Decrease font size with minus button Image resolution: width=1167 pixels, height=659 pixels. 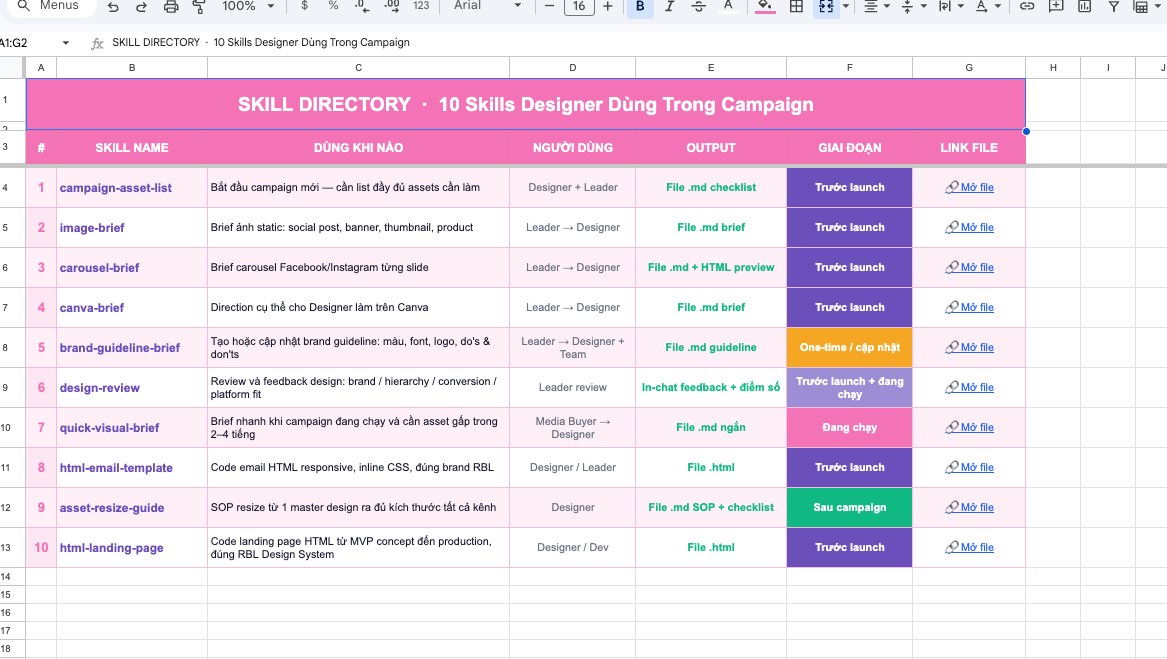pyautogui.click(x=549, y=6)
